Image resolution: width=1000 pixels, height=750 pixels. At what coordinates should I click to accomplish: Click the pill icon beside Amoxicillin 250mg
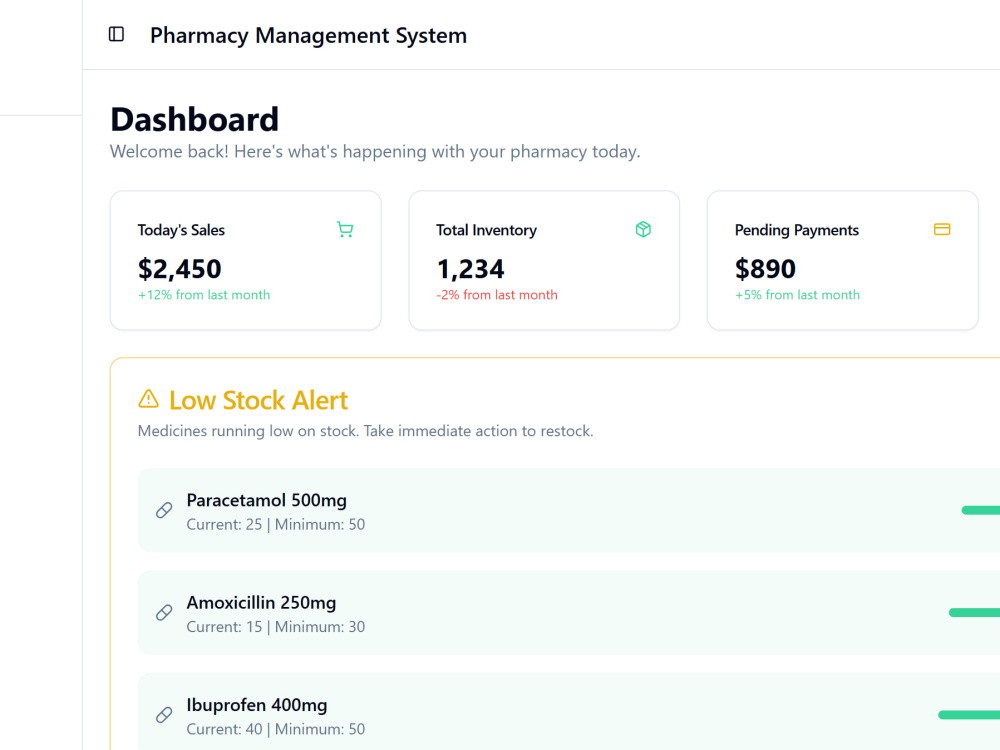tap(164, 613)
